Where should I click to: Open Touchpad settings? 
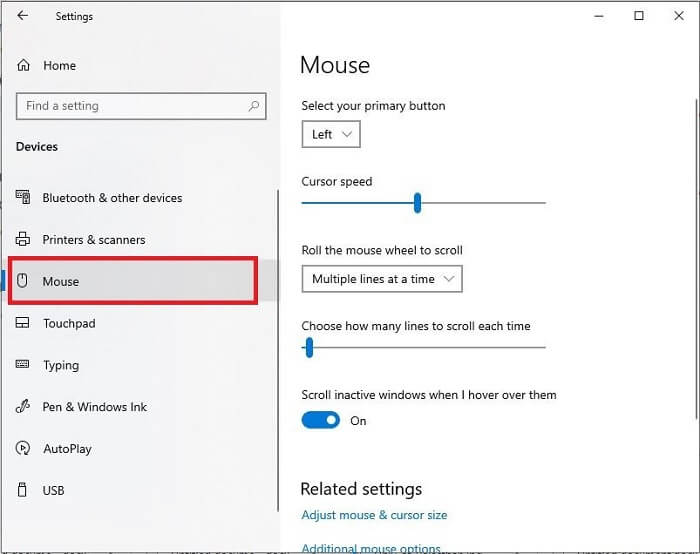click(x=69, y=323)
